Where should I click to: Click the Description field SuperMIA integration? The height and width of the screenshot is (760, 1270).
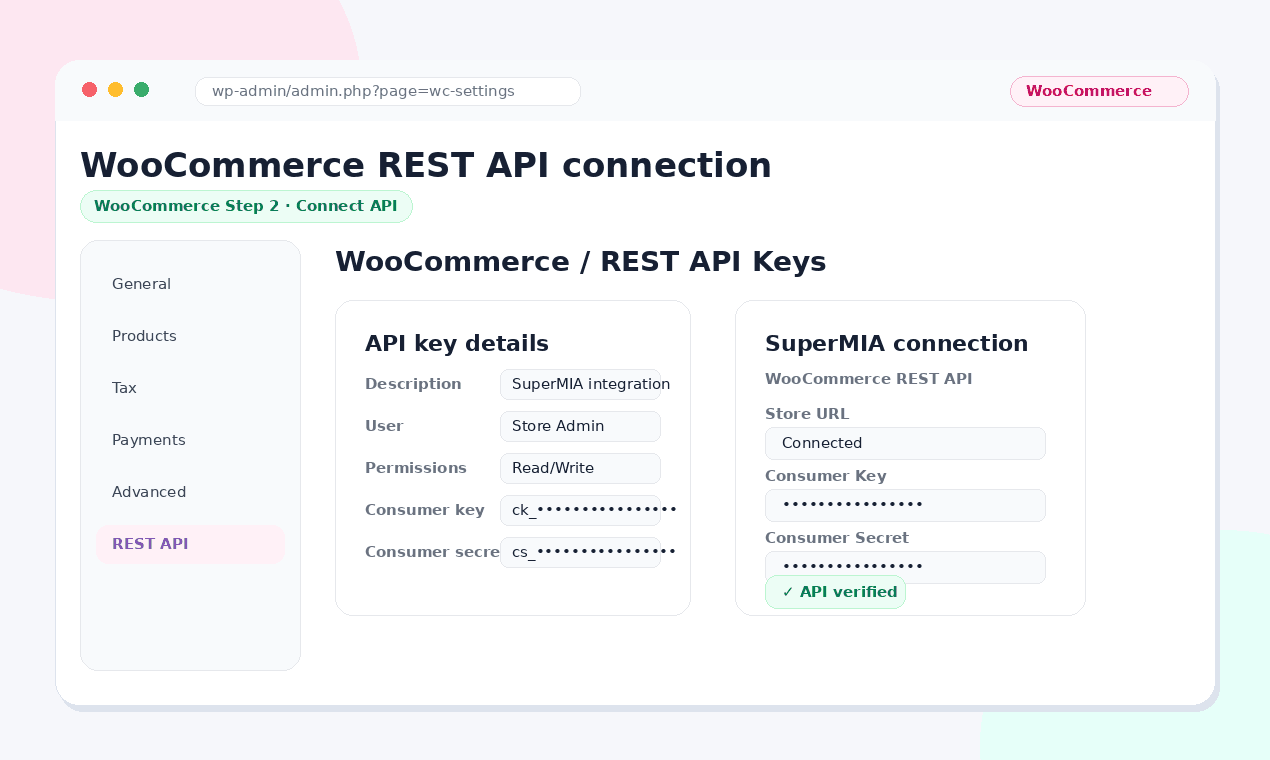[580, 384]
